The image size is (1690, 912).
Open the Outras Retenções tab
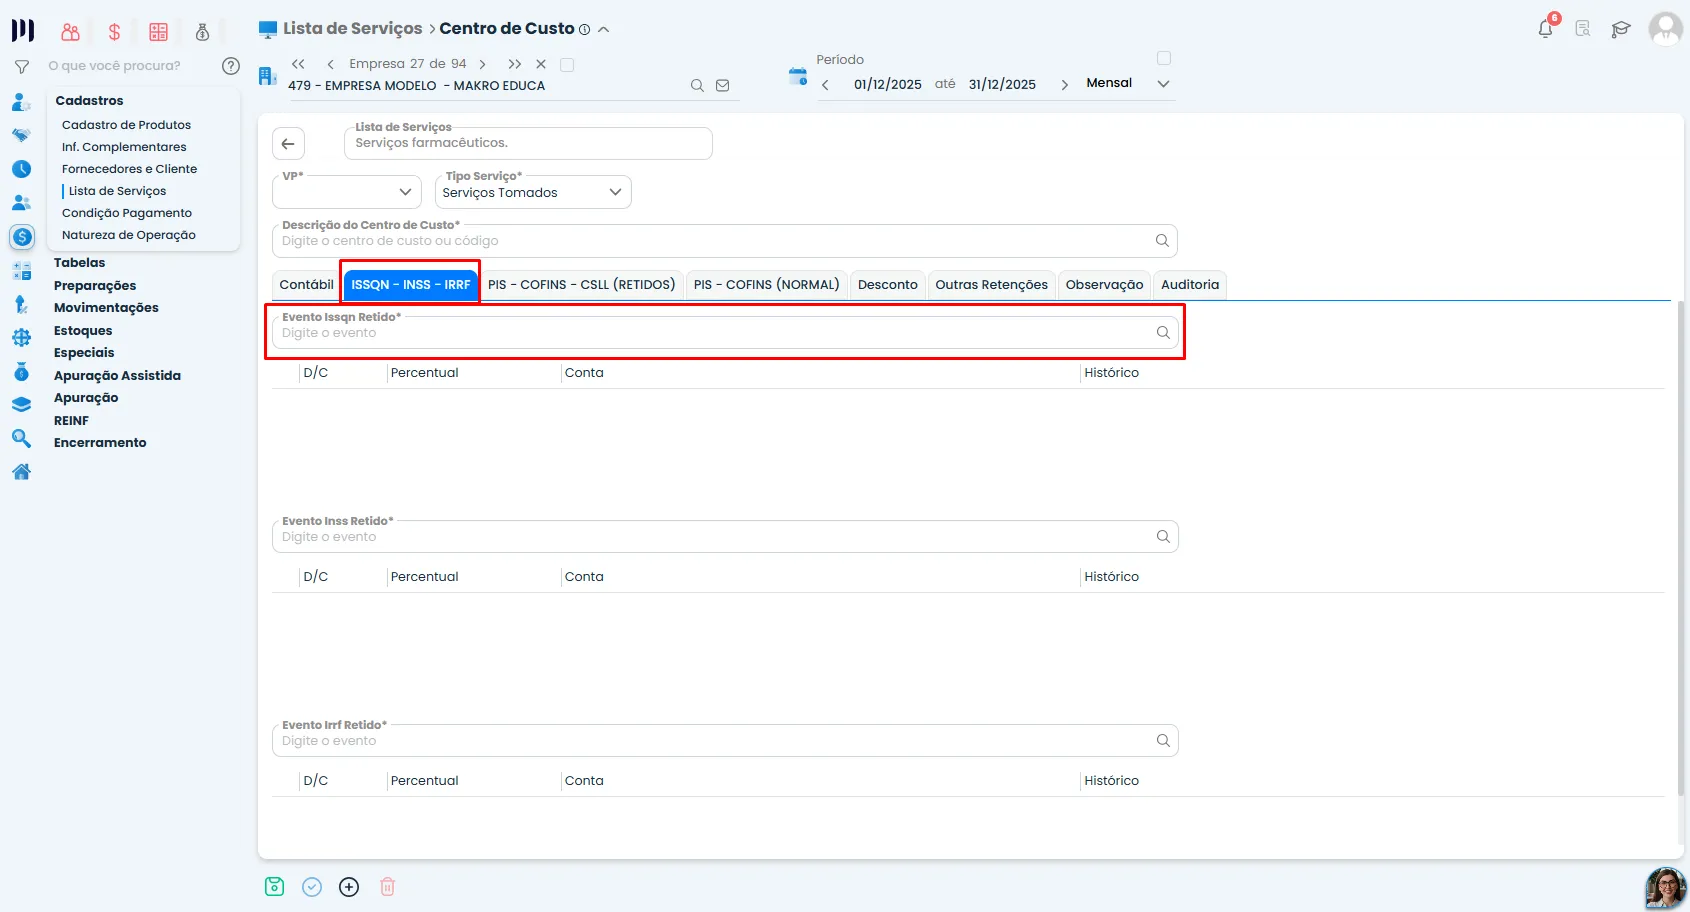(x=992, y=285)
